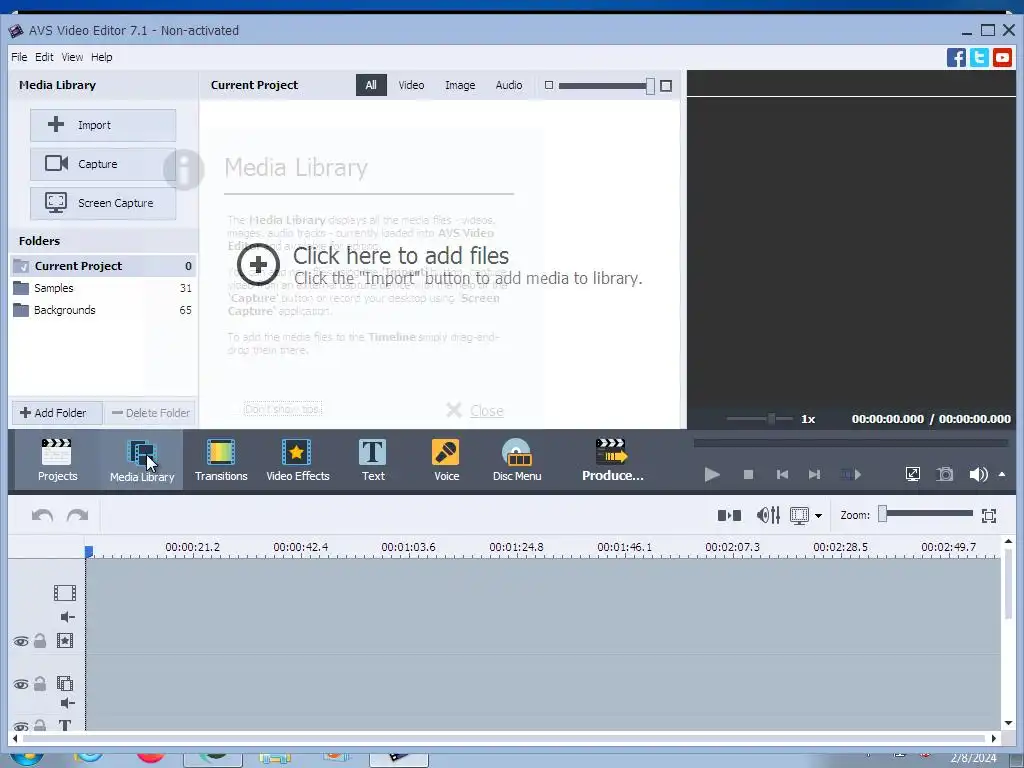The image size is (1024, 768).
Task: Go to previous frame button
Action: [x=782, y=475]
